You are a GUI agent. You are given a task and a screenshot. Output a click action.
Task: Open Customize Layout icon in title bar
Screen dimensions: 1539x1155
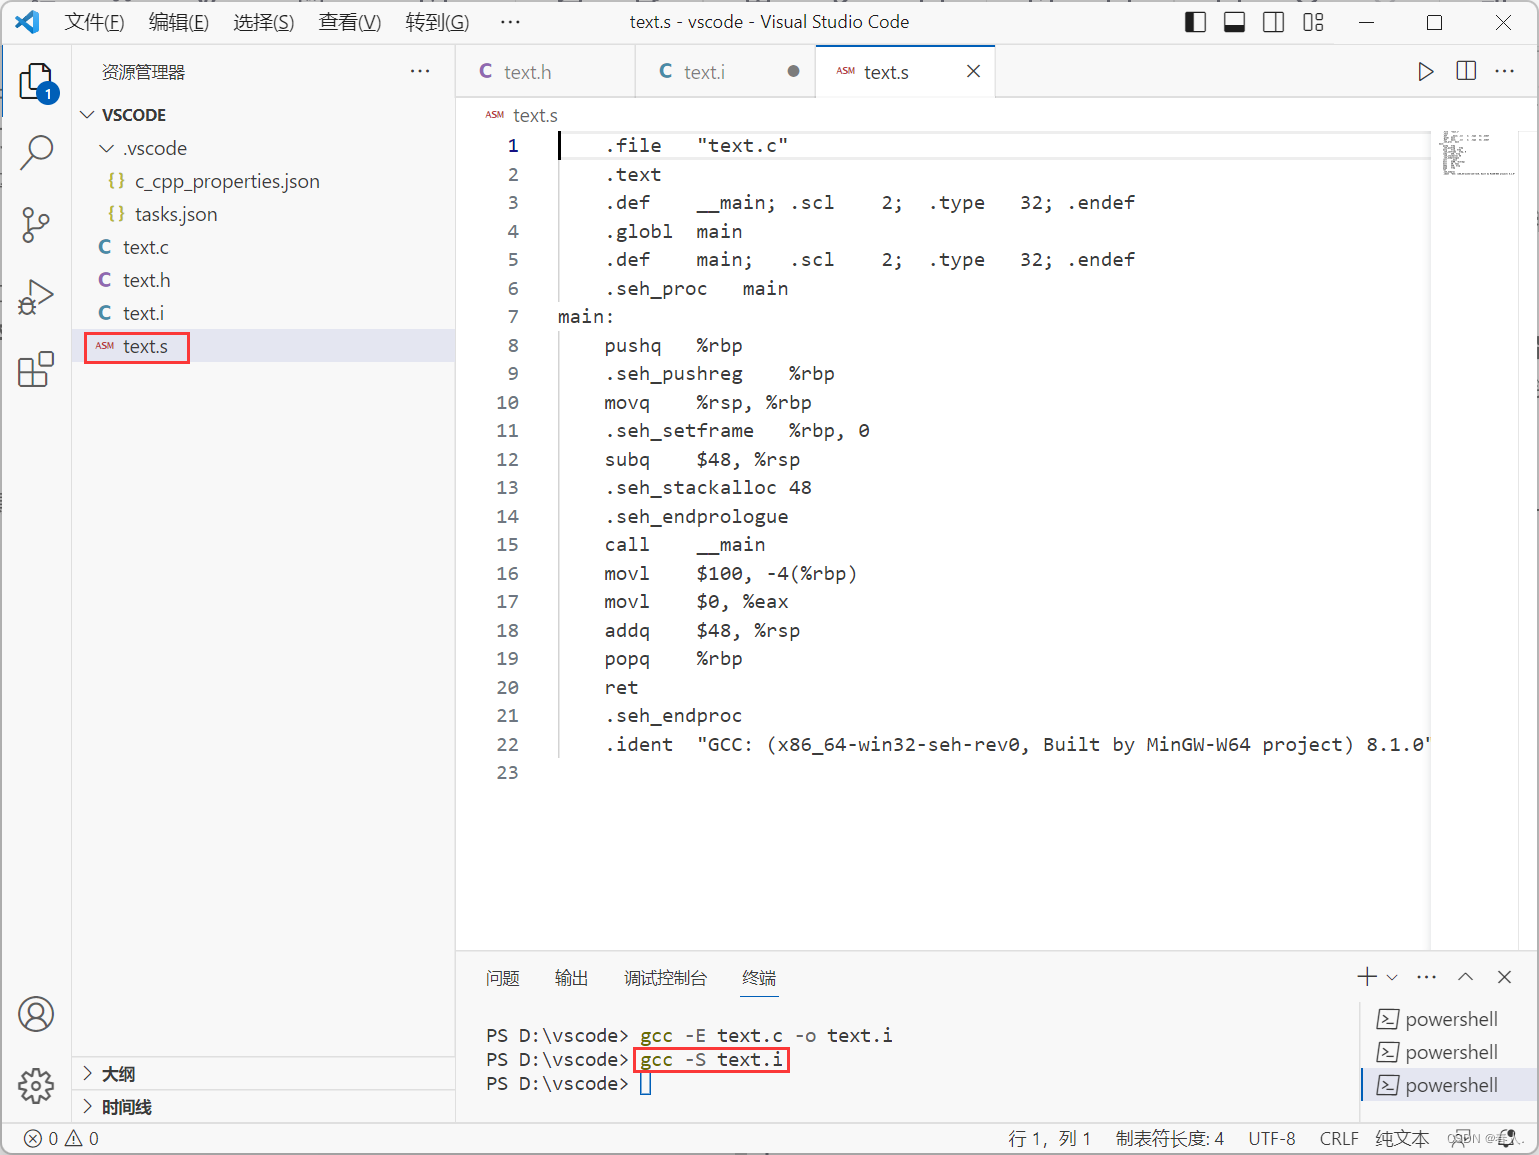tap(1314, 22)
